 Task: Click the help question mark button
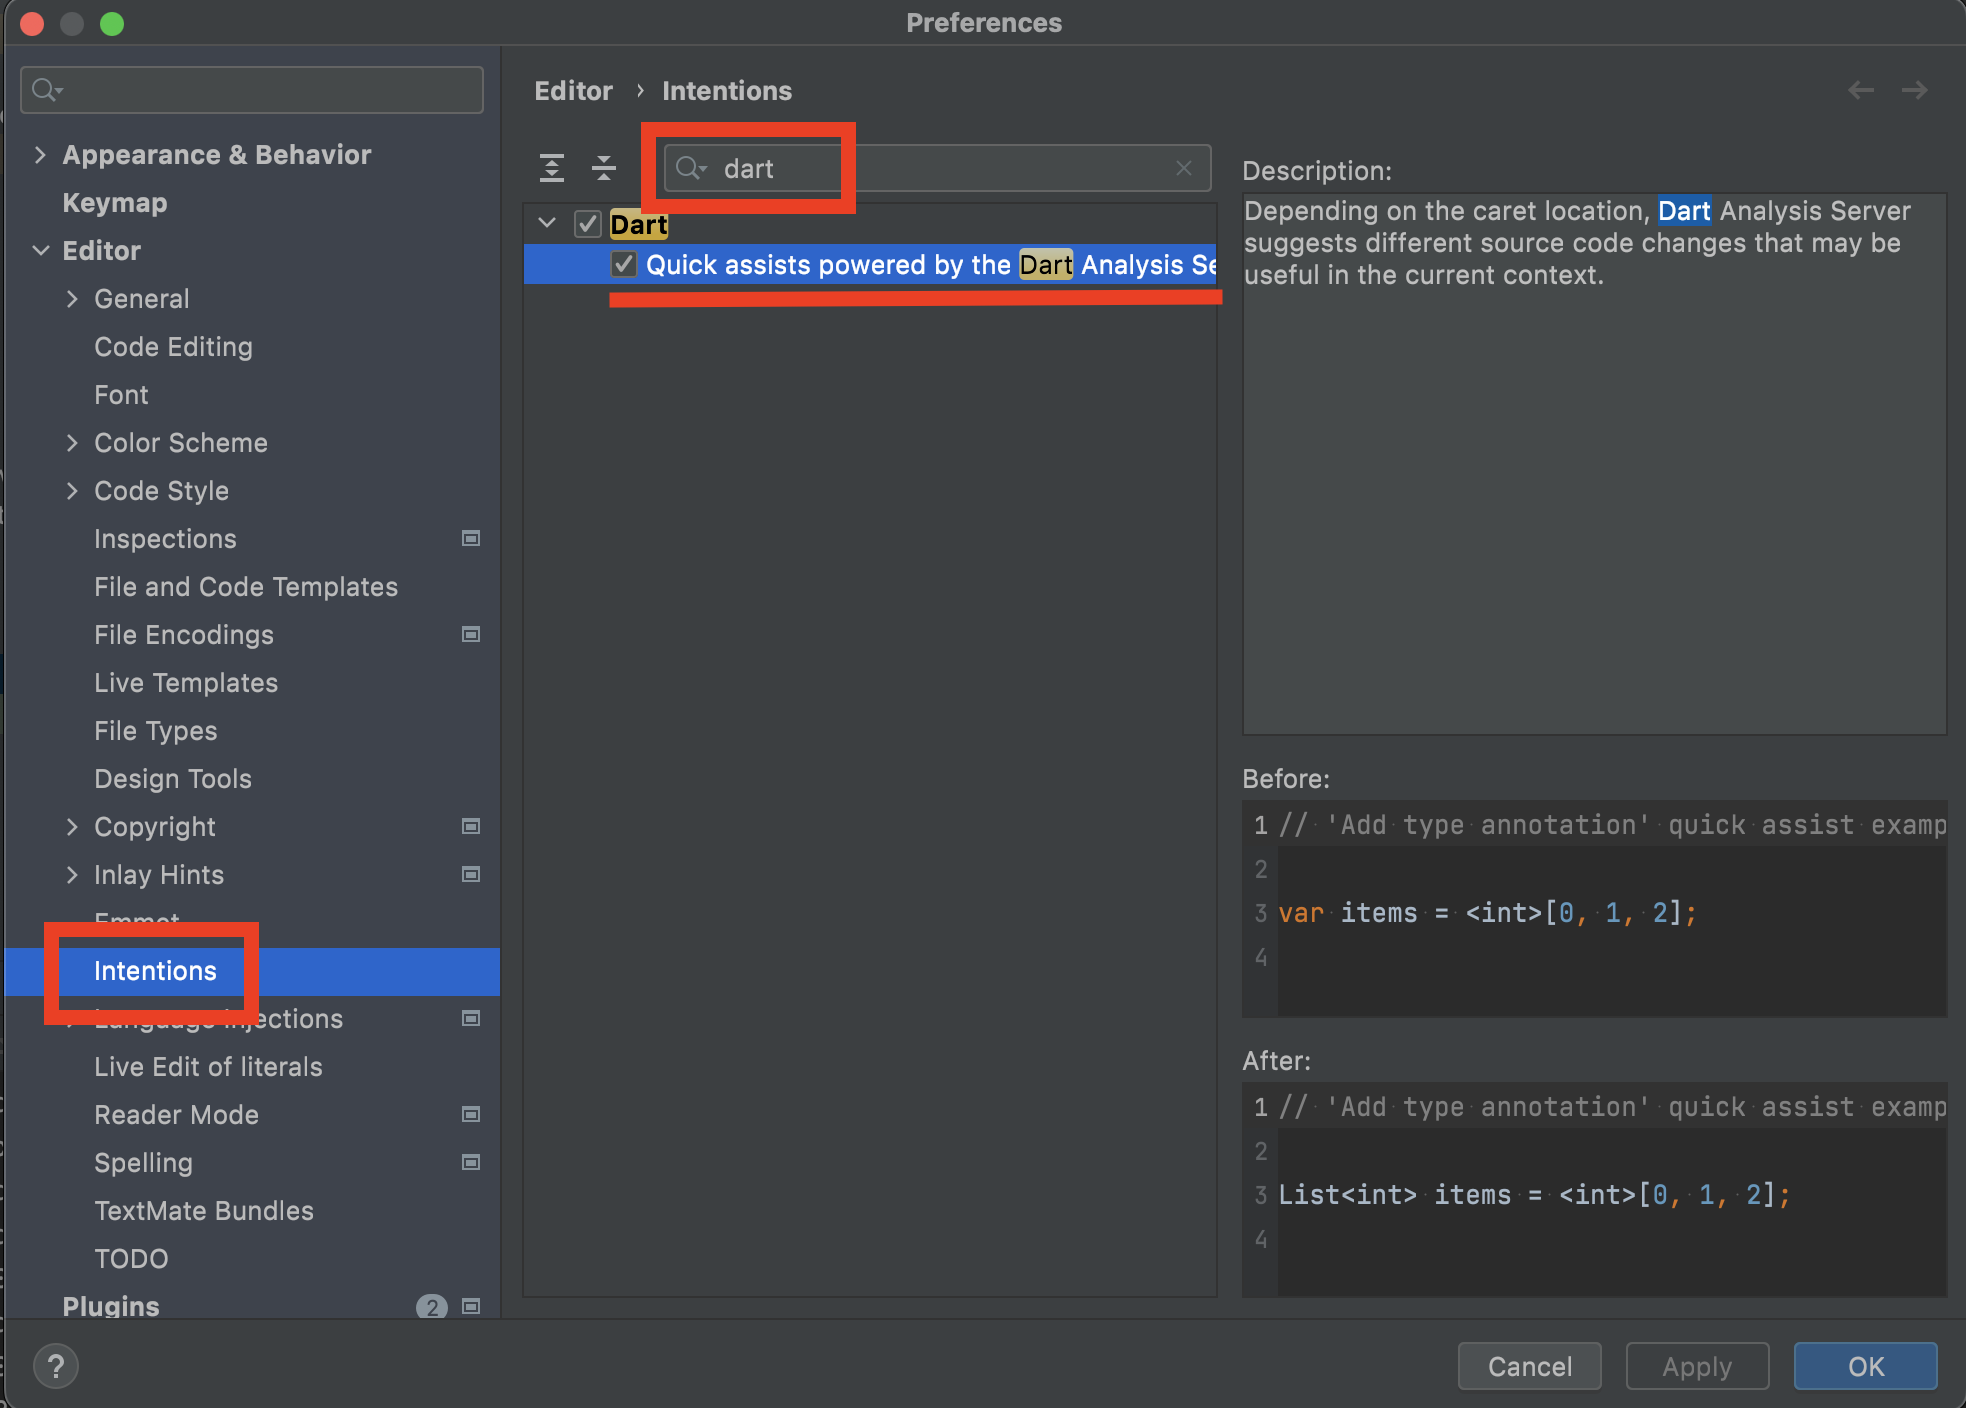pyautogui.click(x=56, y=1366)
